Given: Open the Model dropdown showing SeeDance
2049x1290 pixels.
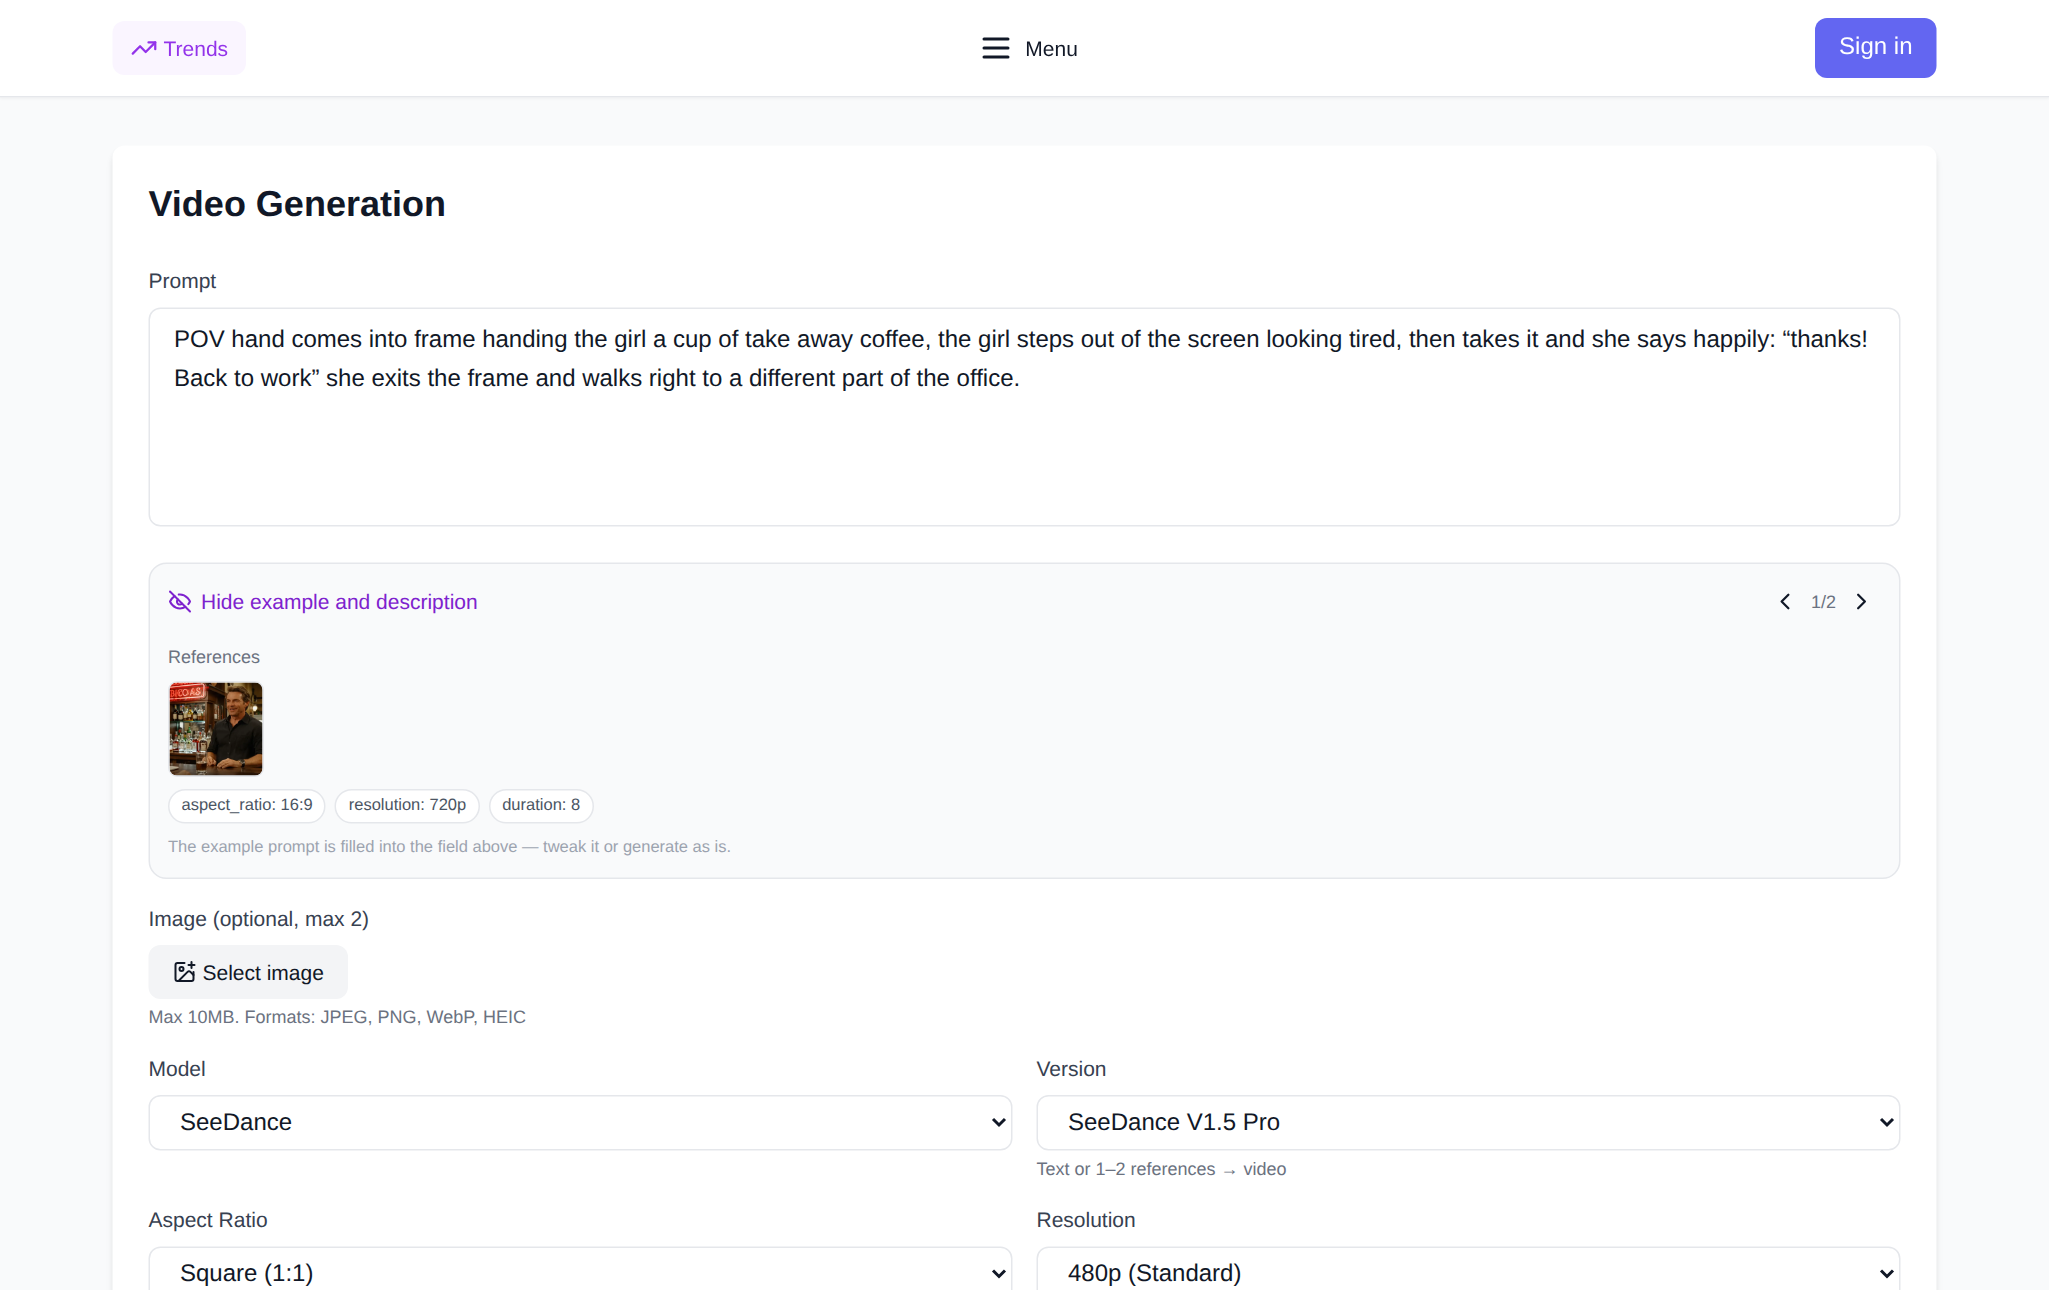Looking at the screenshot, I should pyautogui.click(x=580, y=1122).
